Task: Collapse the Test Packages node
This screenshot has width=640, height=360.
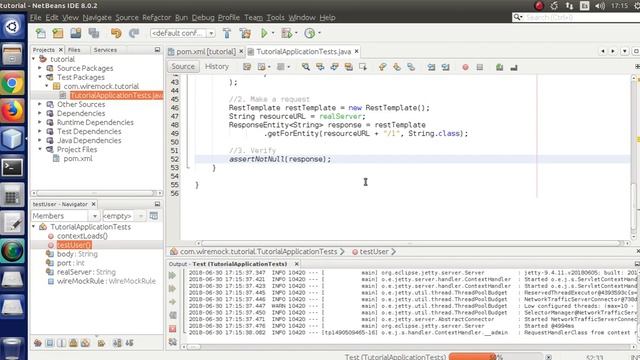Action: (x=40, y=77)
